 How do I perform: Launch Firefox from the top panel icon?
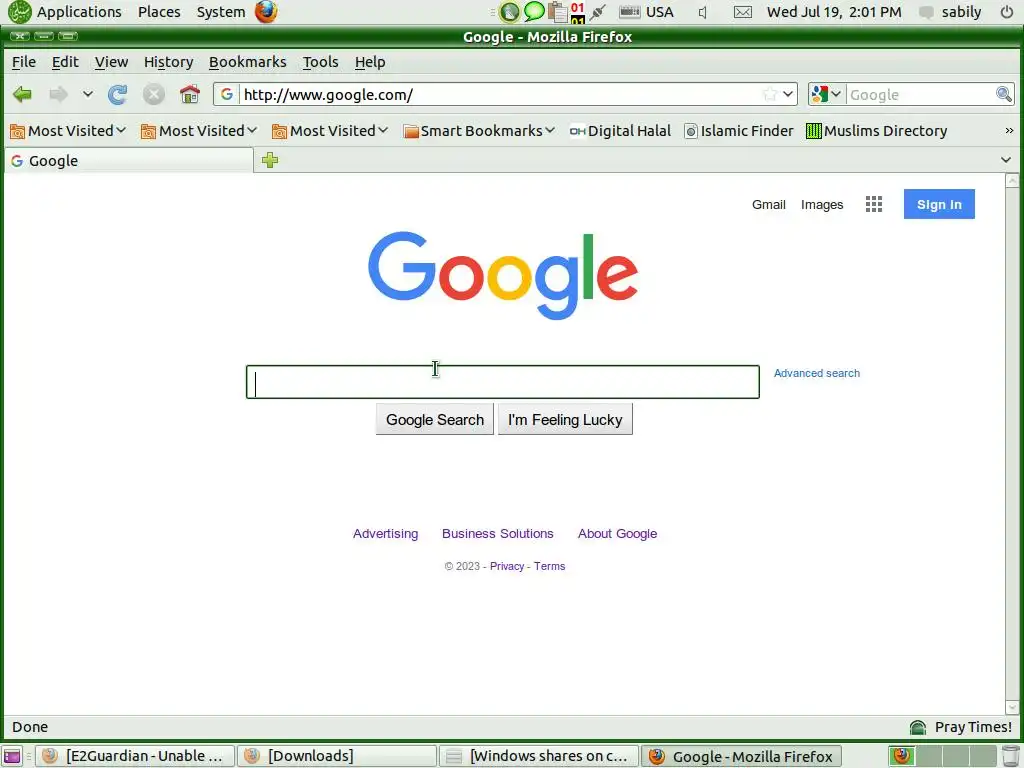(x=266, y=12)
